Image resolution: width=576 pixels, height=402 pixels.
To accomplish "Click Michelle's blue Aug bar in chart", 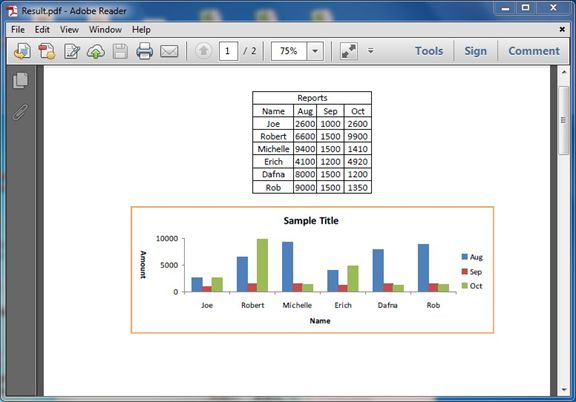I will [x=288, y=267].
